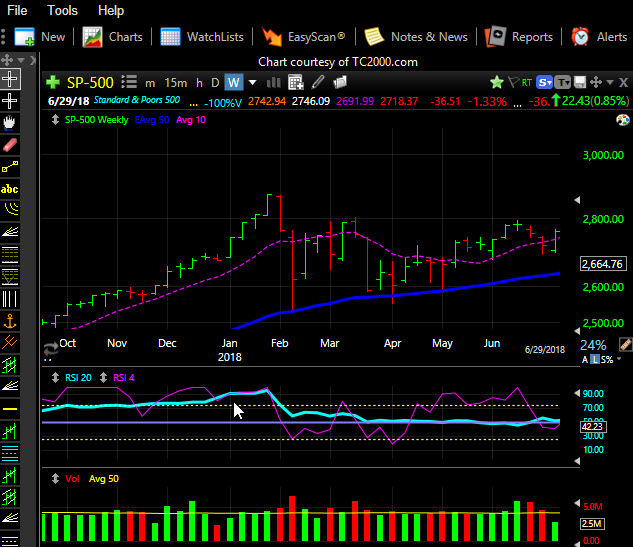Click the Avg 10 indicator label

191,120
